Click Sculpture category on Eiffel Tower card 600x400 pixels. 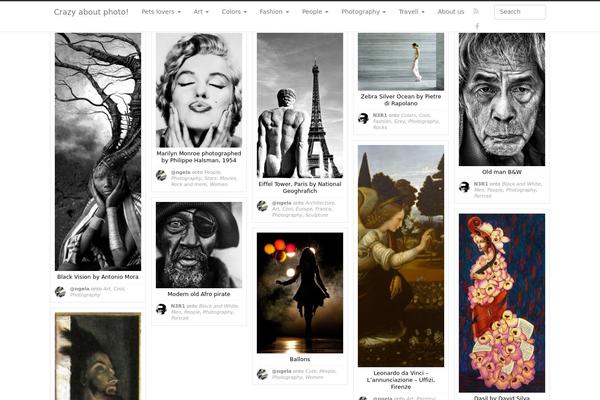[x=316, y=215]
